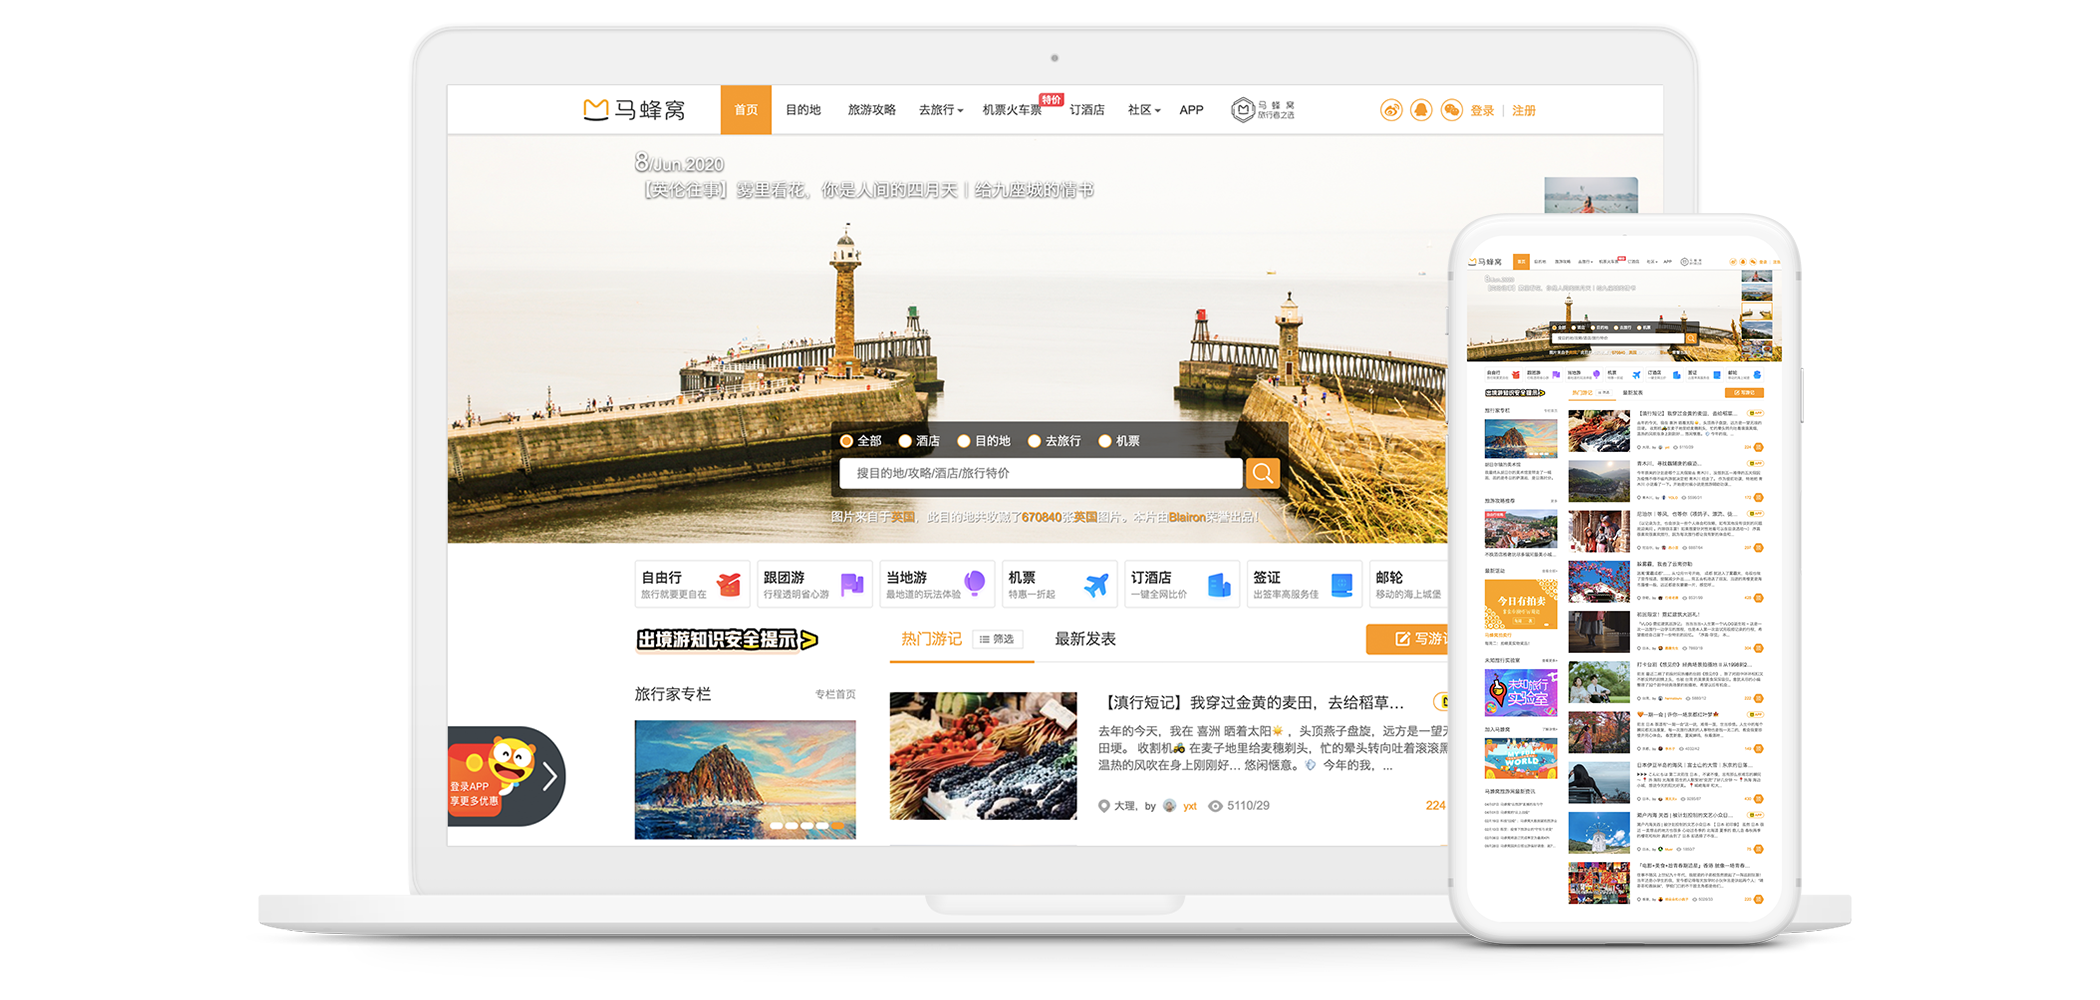
Task: Click the 写游记 orange button
Action: coord(1410,639)
